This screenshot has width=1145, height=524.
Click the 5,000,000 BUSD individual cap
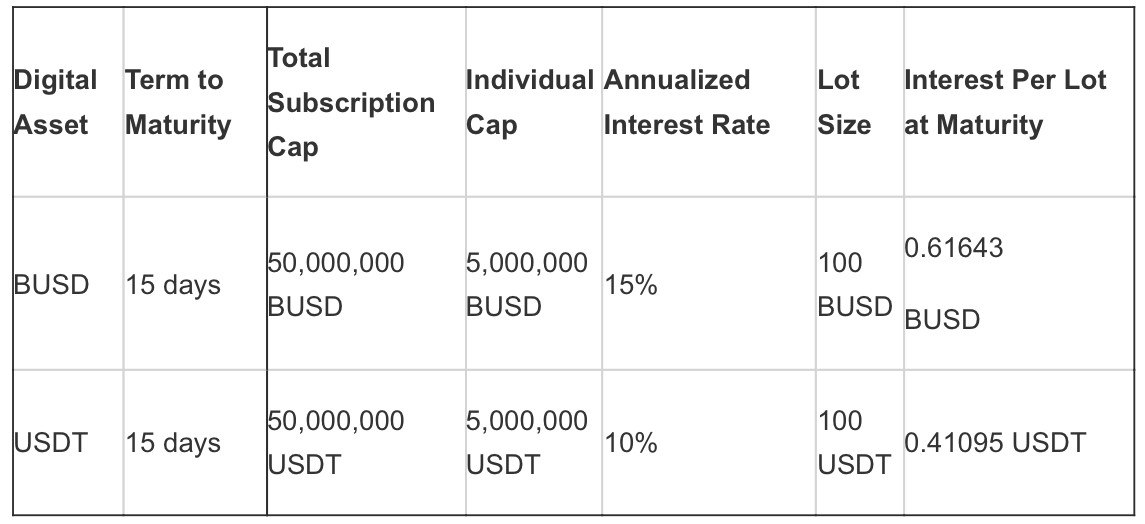point(527,284)
